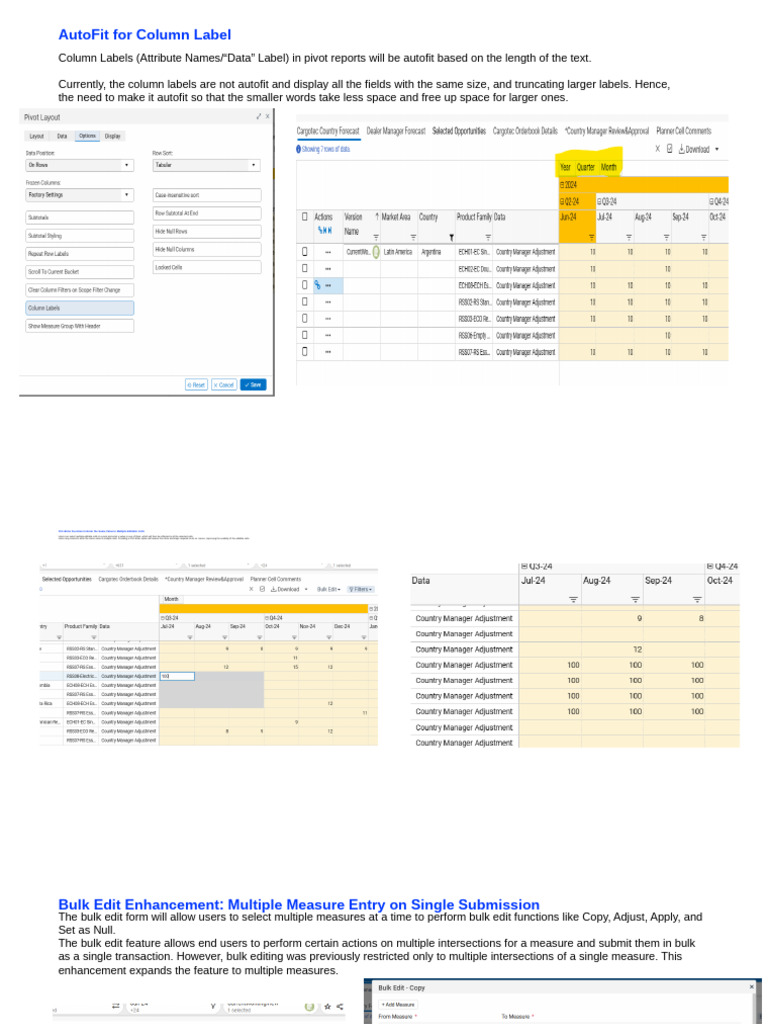Click the Aug-24 filter icon in the enlarged Data grid
This screenshot has width=768, height=1024.
point(635,600)
